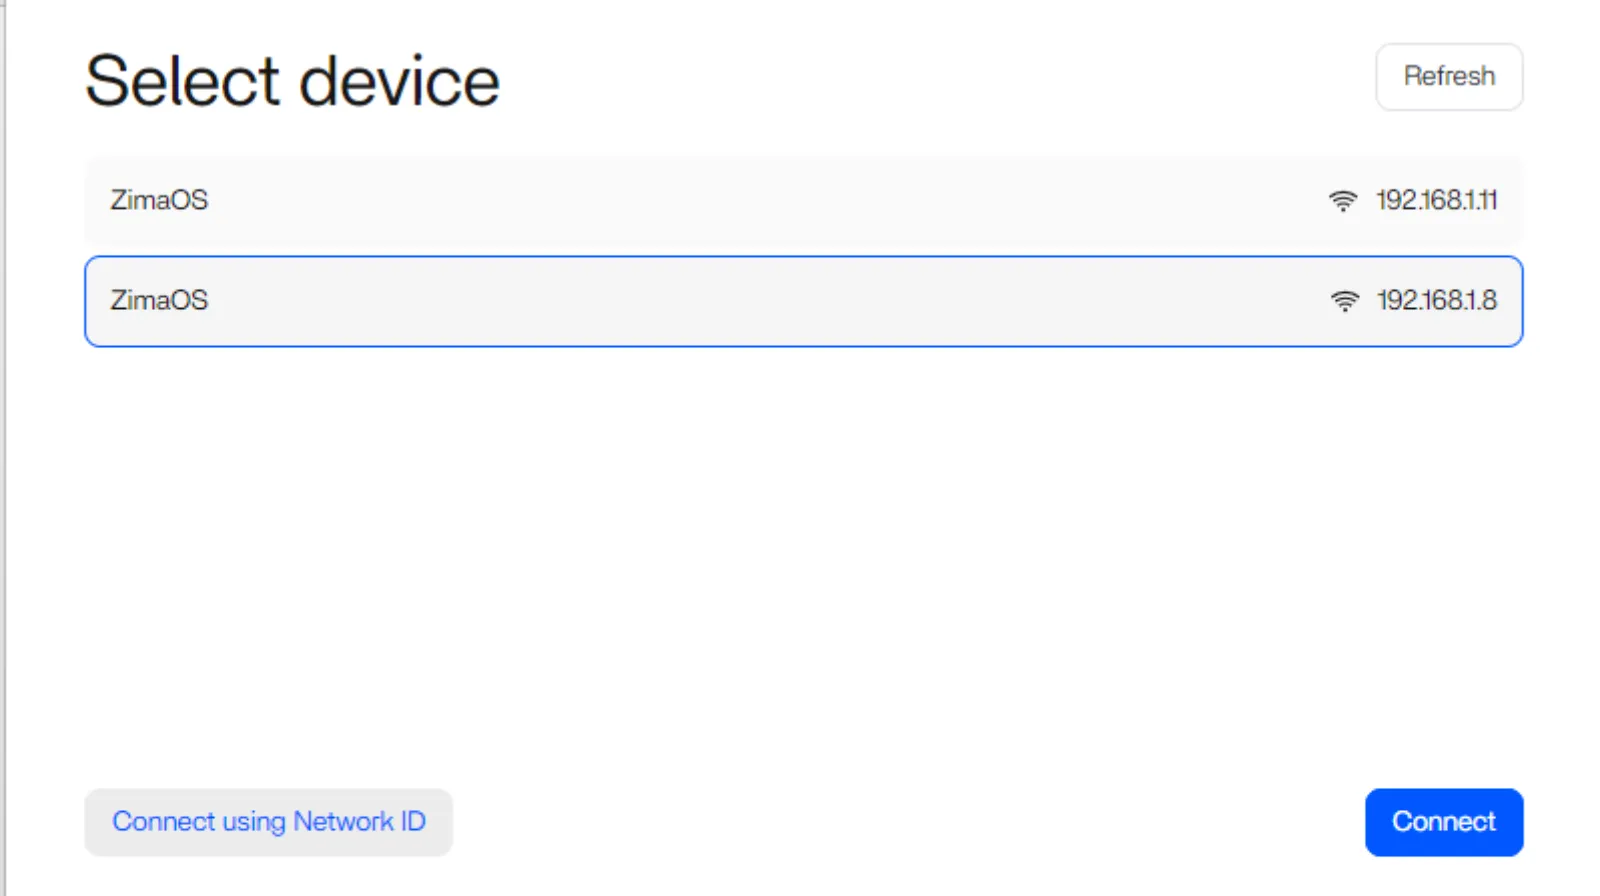The height and width of the screenshot is (896, 1600).
Task: Open Connect using Network ID
Action: coord(268,822)
